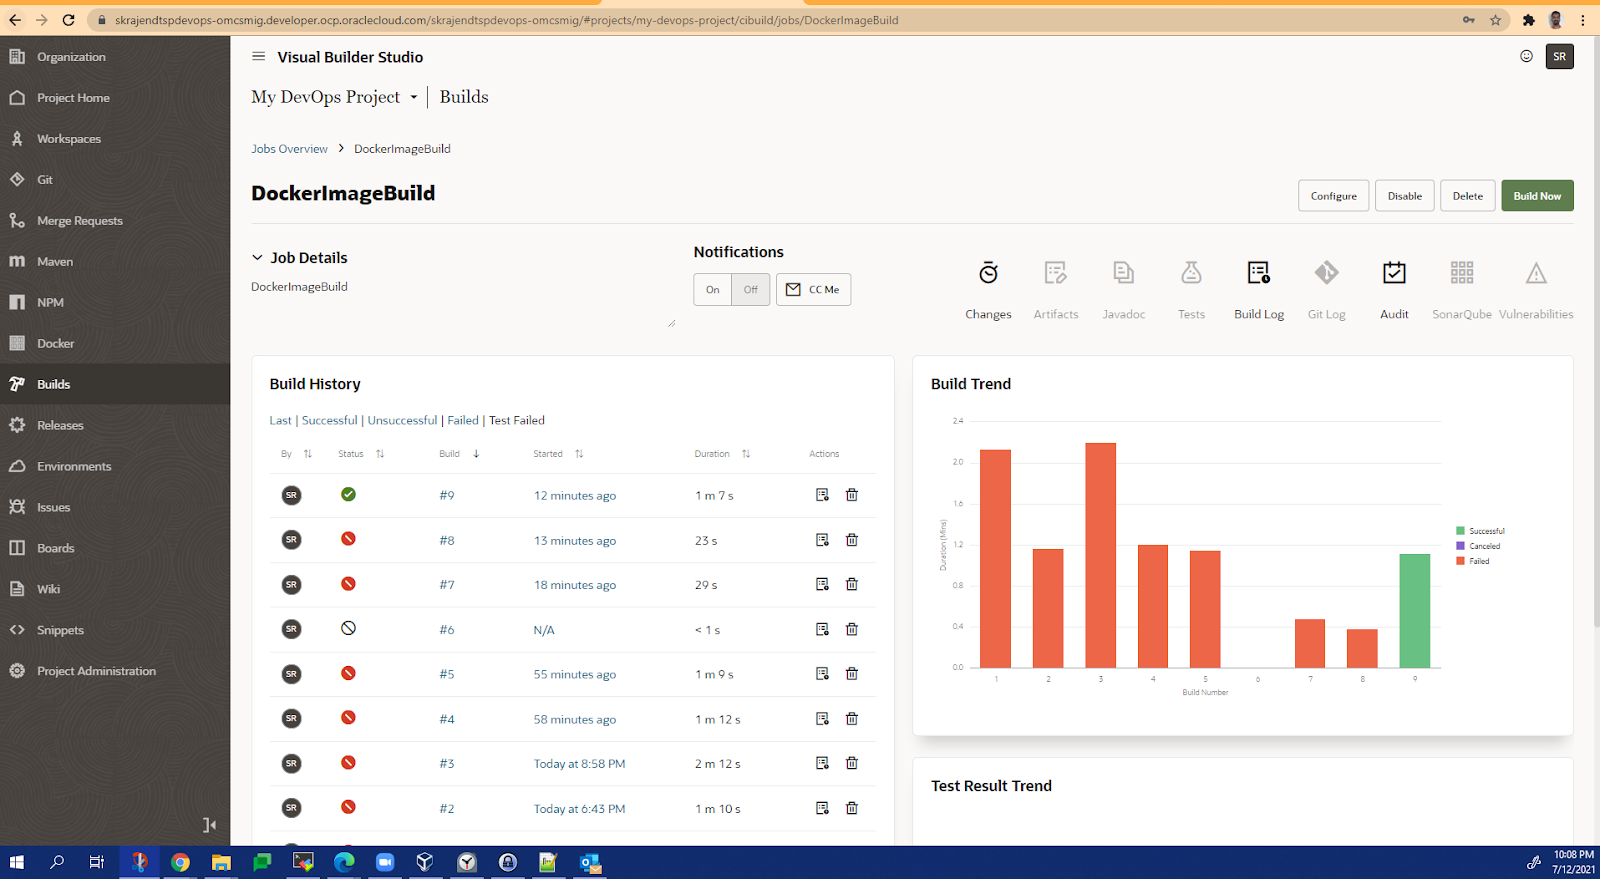
Task: Open the Build Log icon
Action: 1259,272
